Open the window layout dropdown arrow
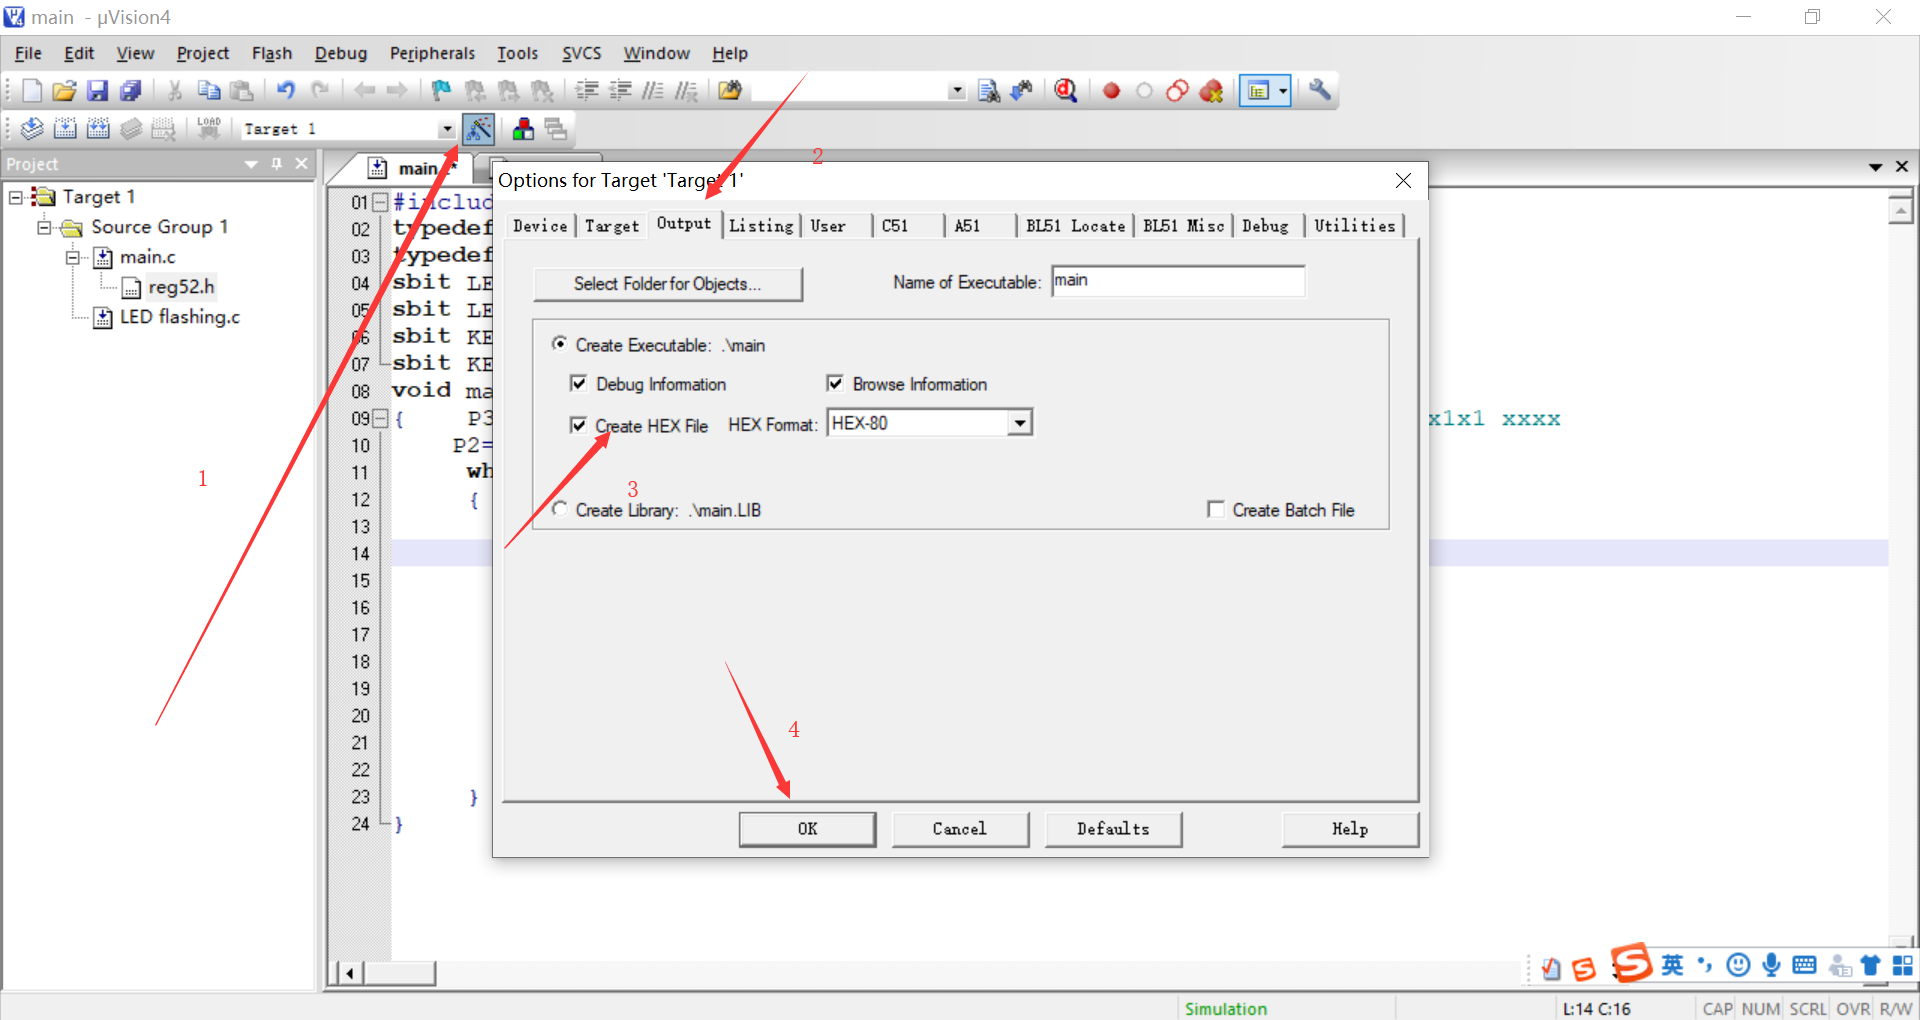The height and width of the screenshot is (1020, 1920). click(1282, 91)
